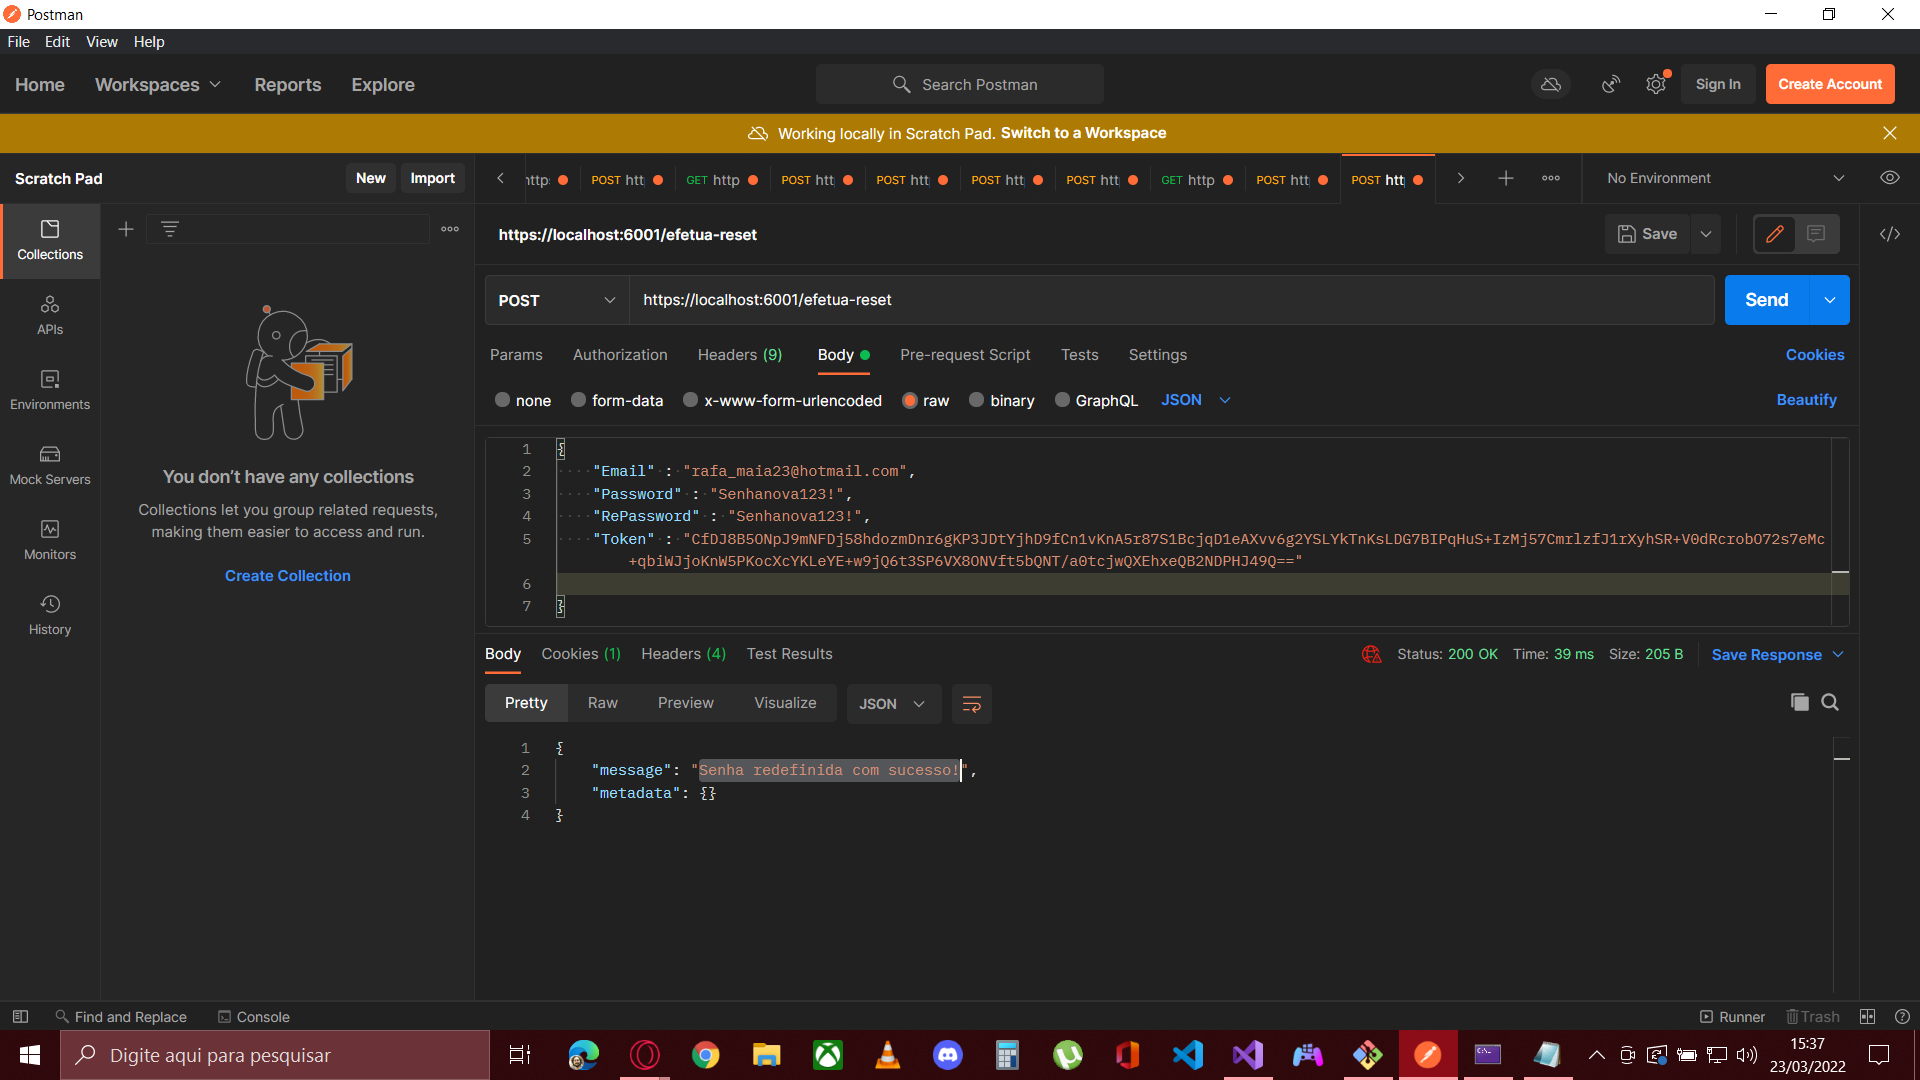
Task: Toggle response line wrap icon
Action: pyautogui.click(x=971, y=704)
